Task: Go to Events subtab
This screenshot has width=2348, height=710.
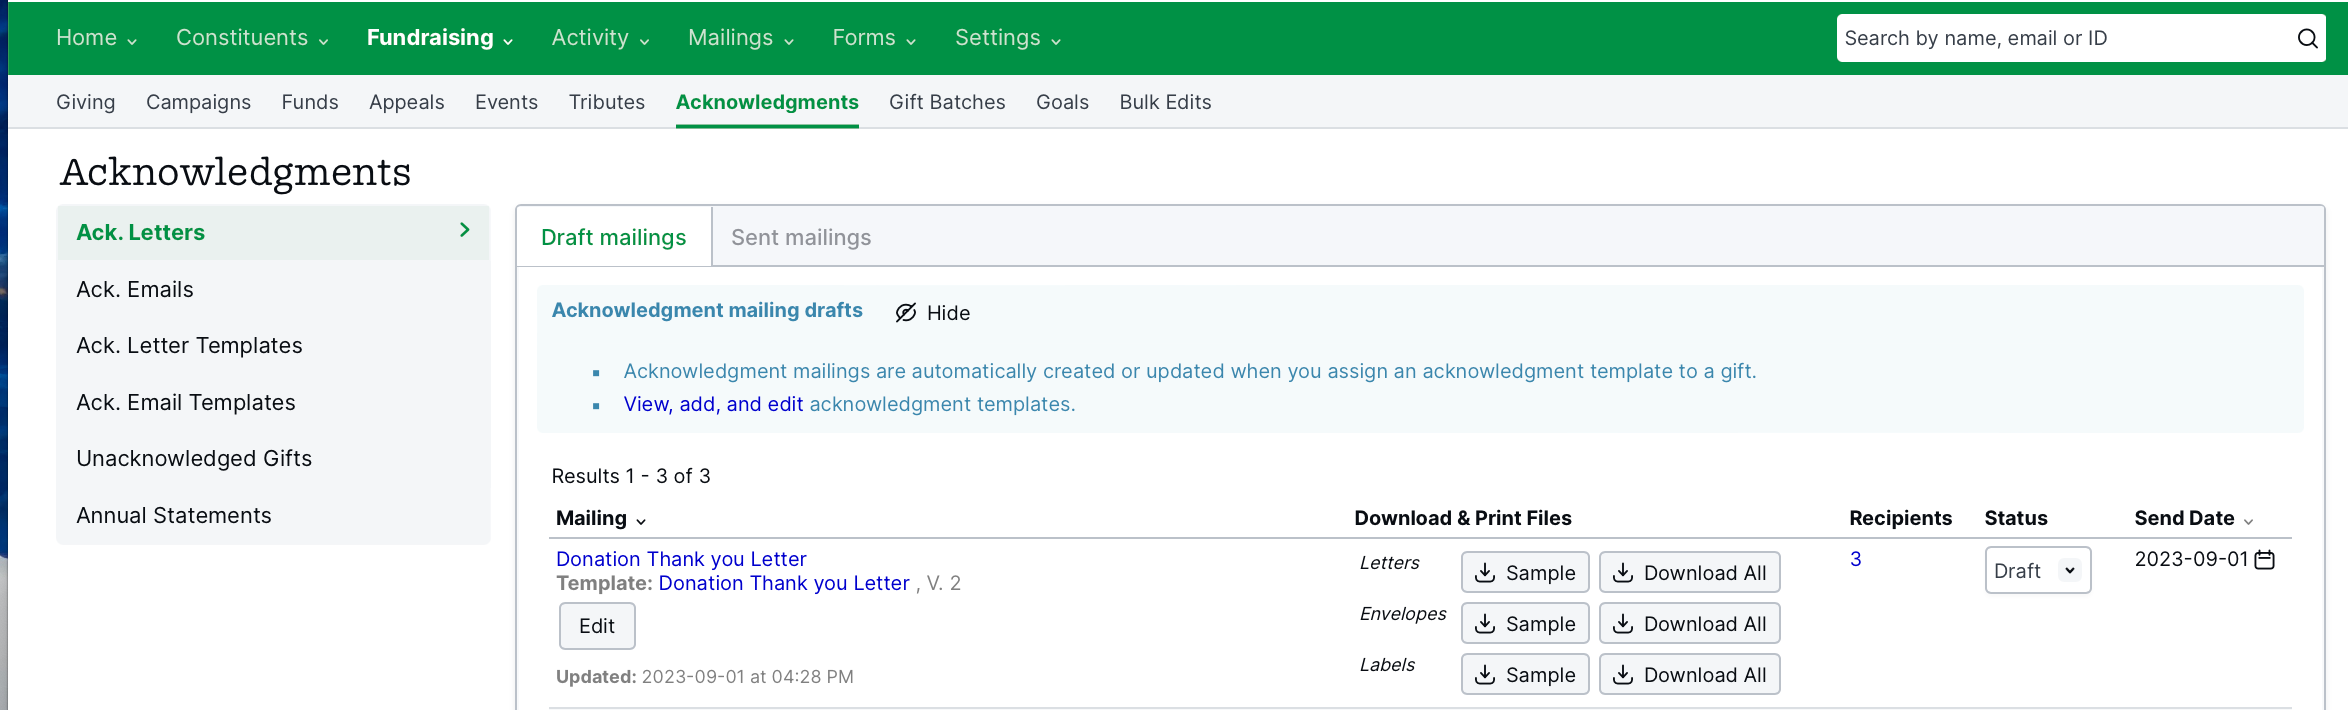Action: 506,102
